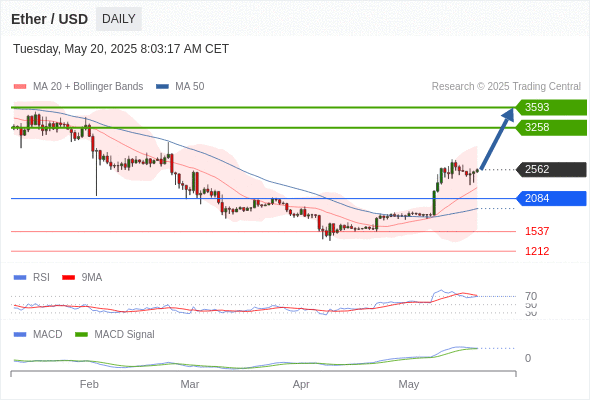Click the MA 50 blue legend swatch
Viewport: 590px width, 400px height.
162,87
